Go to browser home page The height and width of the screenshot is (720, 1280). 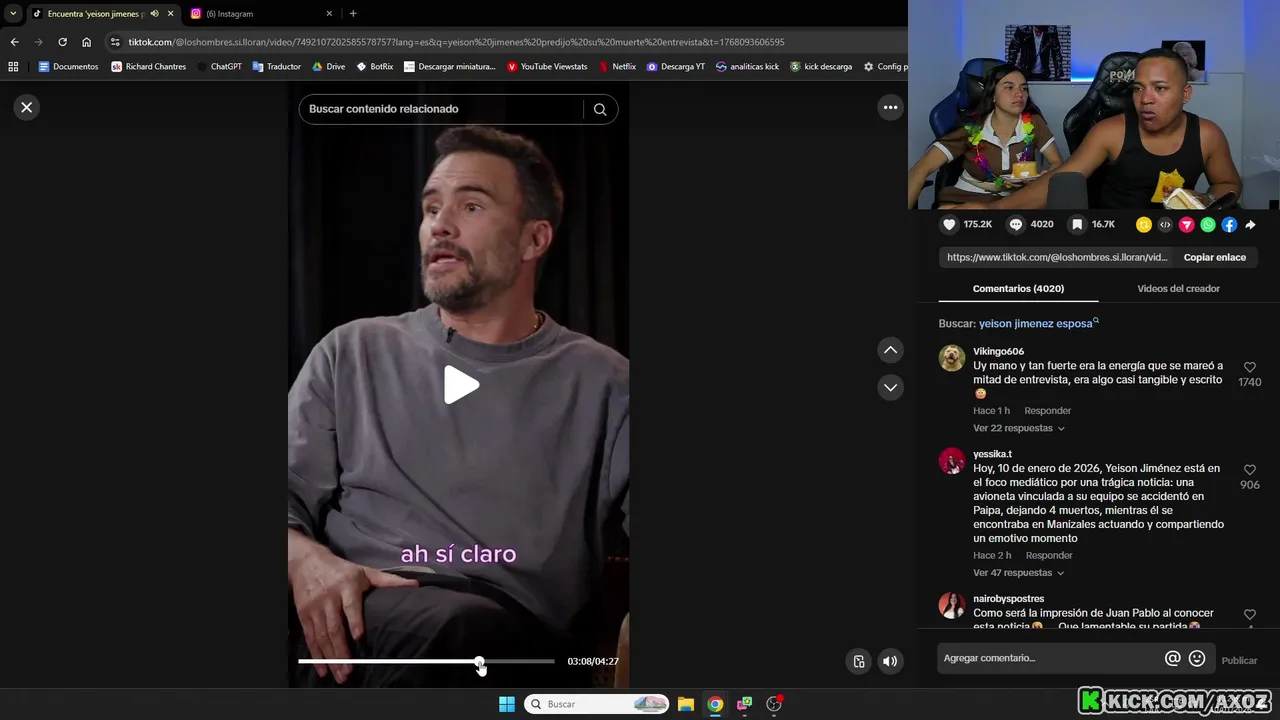click(x=86, y=42)
